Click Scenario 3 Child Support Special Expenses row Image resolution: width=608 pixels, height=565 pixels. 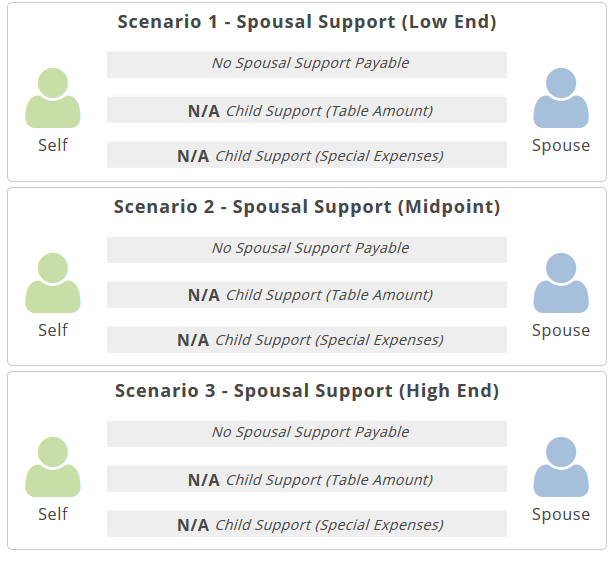[307, 524]
